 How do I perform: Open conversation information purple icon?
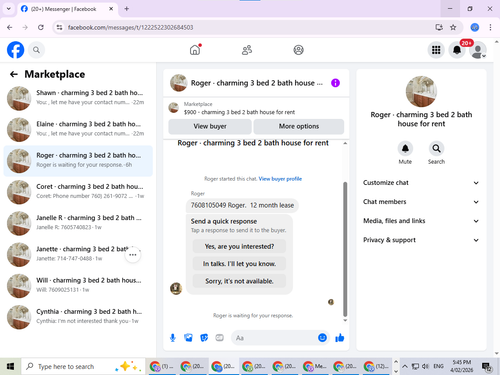(x=335, y=83)
